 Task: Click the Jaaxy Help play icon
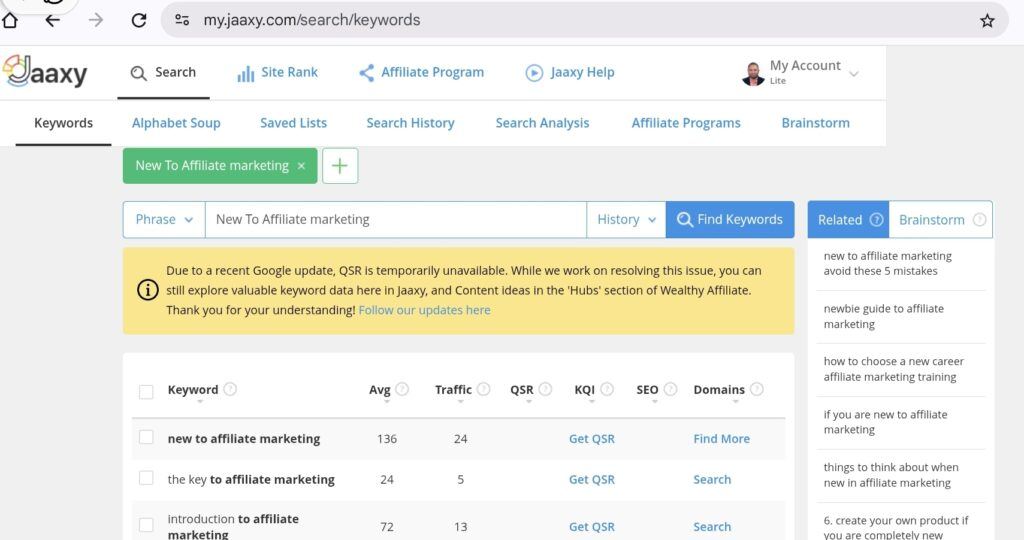pyautogui.click(x=534, y=72)
